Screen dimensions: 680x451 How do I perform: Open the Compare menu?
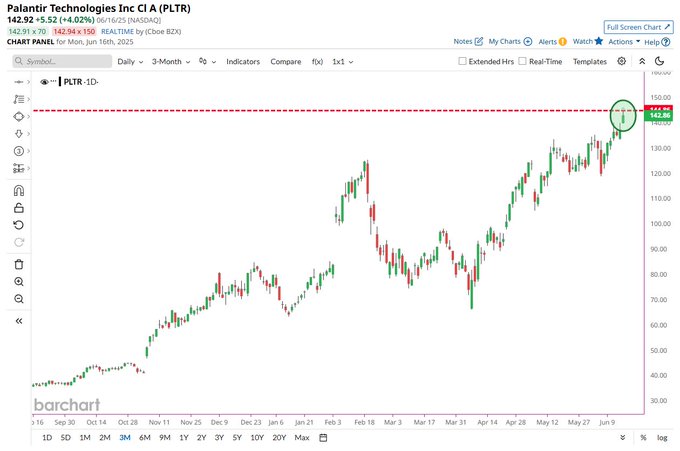pos(286,62)
